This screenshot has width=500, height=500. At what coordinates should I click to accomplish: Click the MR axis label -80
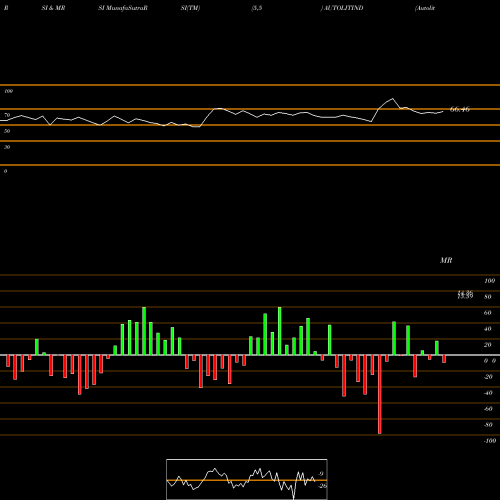[488, 425]
